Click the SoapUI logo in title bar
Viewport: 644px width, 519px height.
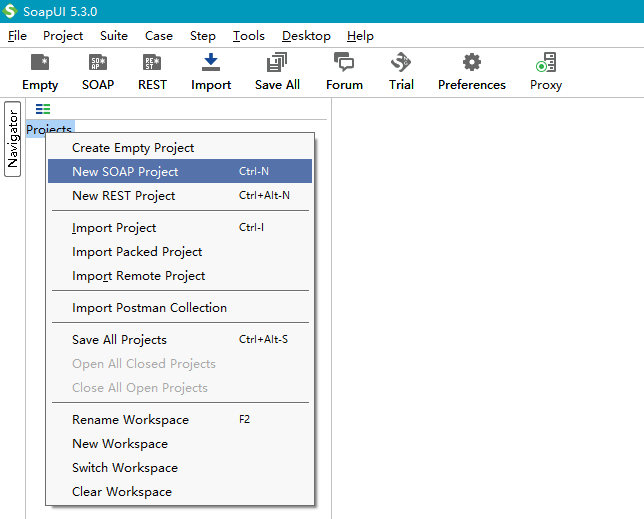coord(9,11)
